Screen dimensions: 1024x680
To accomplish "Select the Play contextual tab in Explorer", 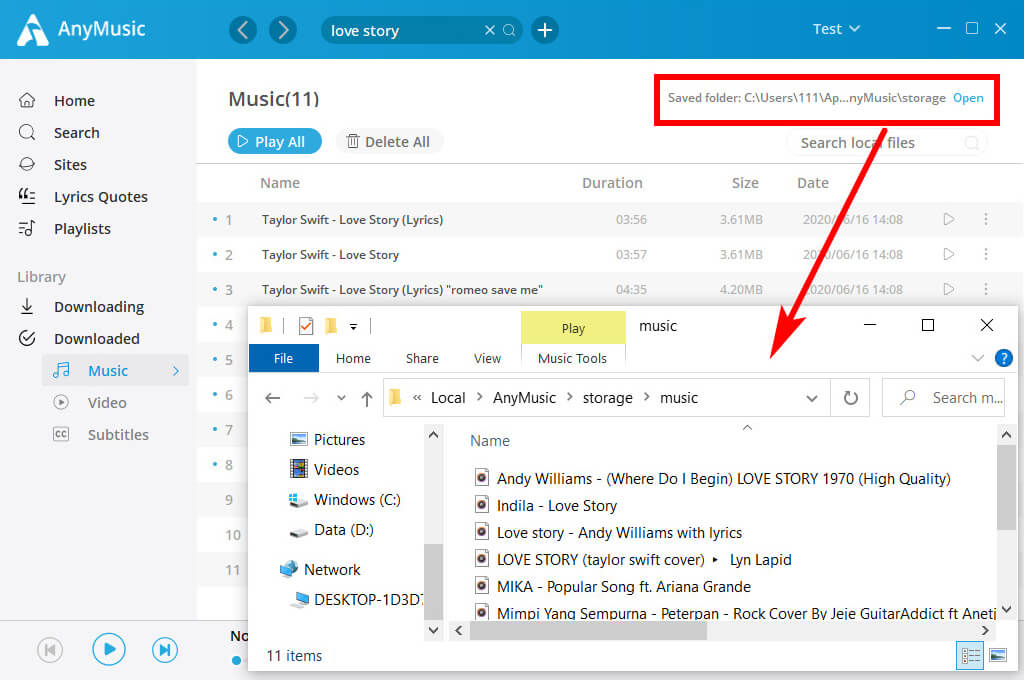I will (573, 328).
